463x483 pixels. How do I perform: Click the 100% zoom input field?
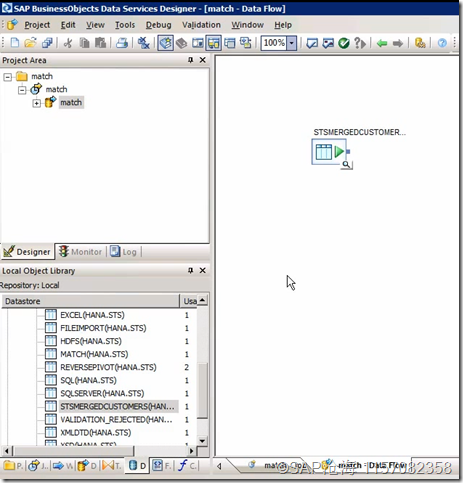tap(274, 43)
